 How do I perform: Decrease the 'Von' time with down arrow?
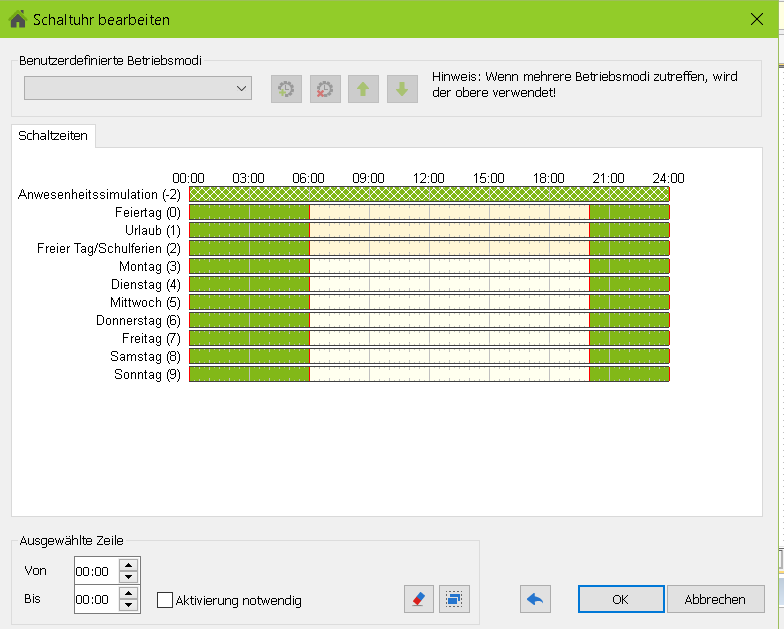point(128,577)
